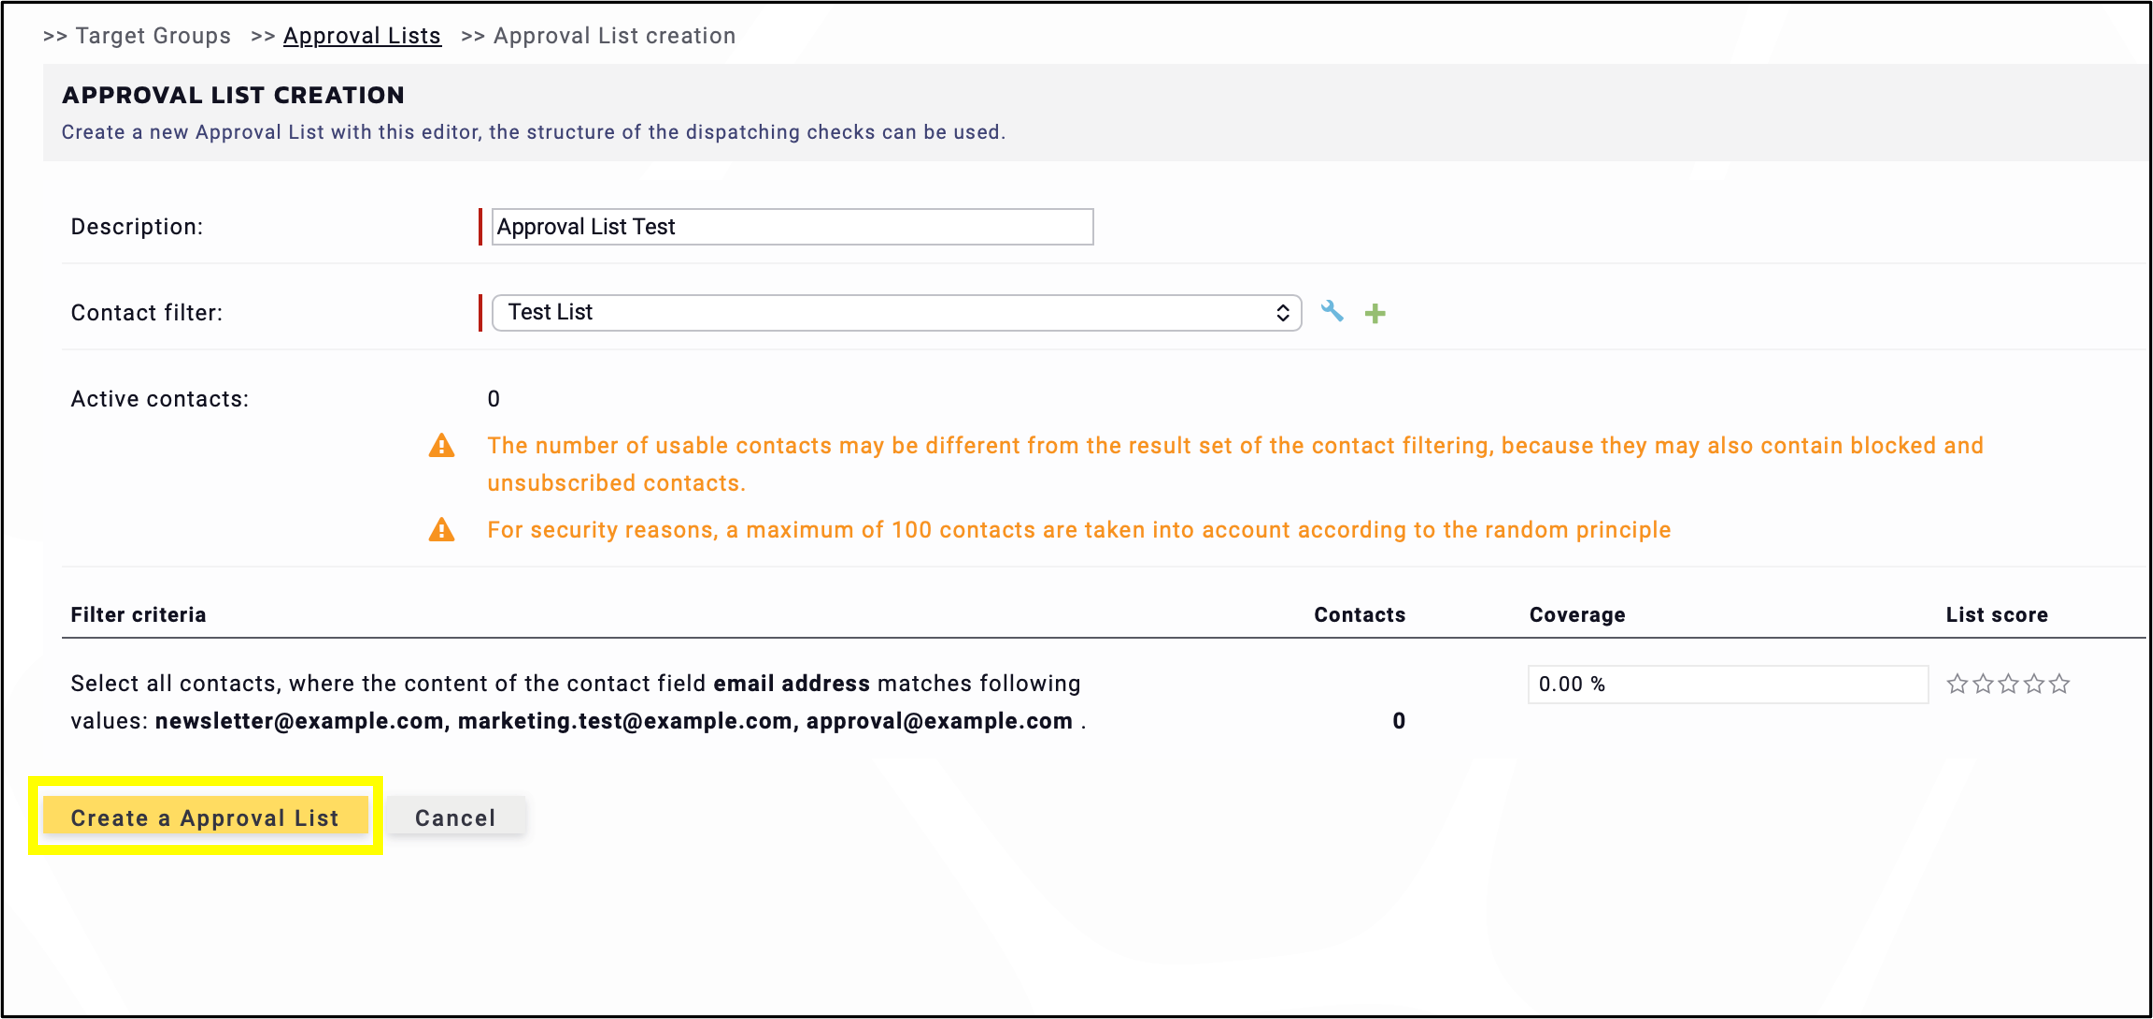Click the warning icon beside usable contacts notice

(x=441, y=445)
